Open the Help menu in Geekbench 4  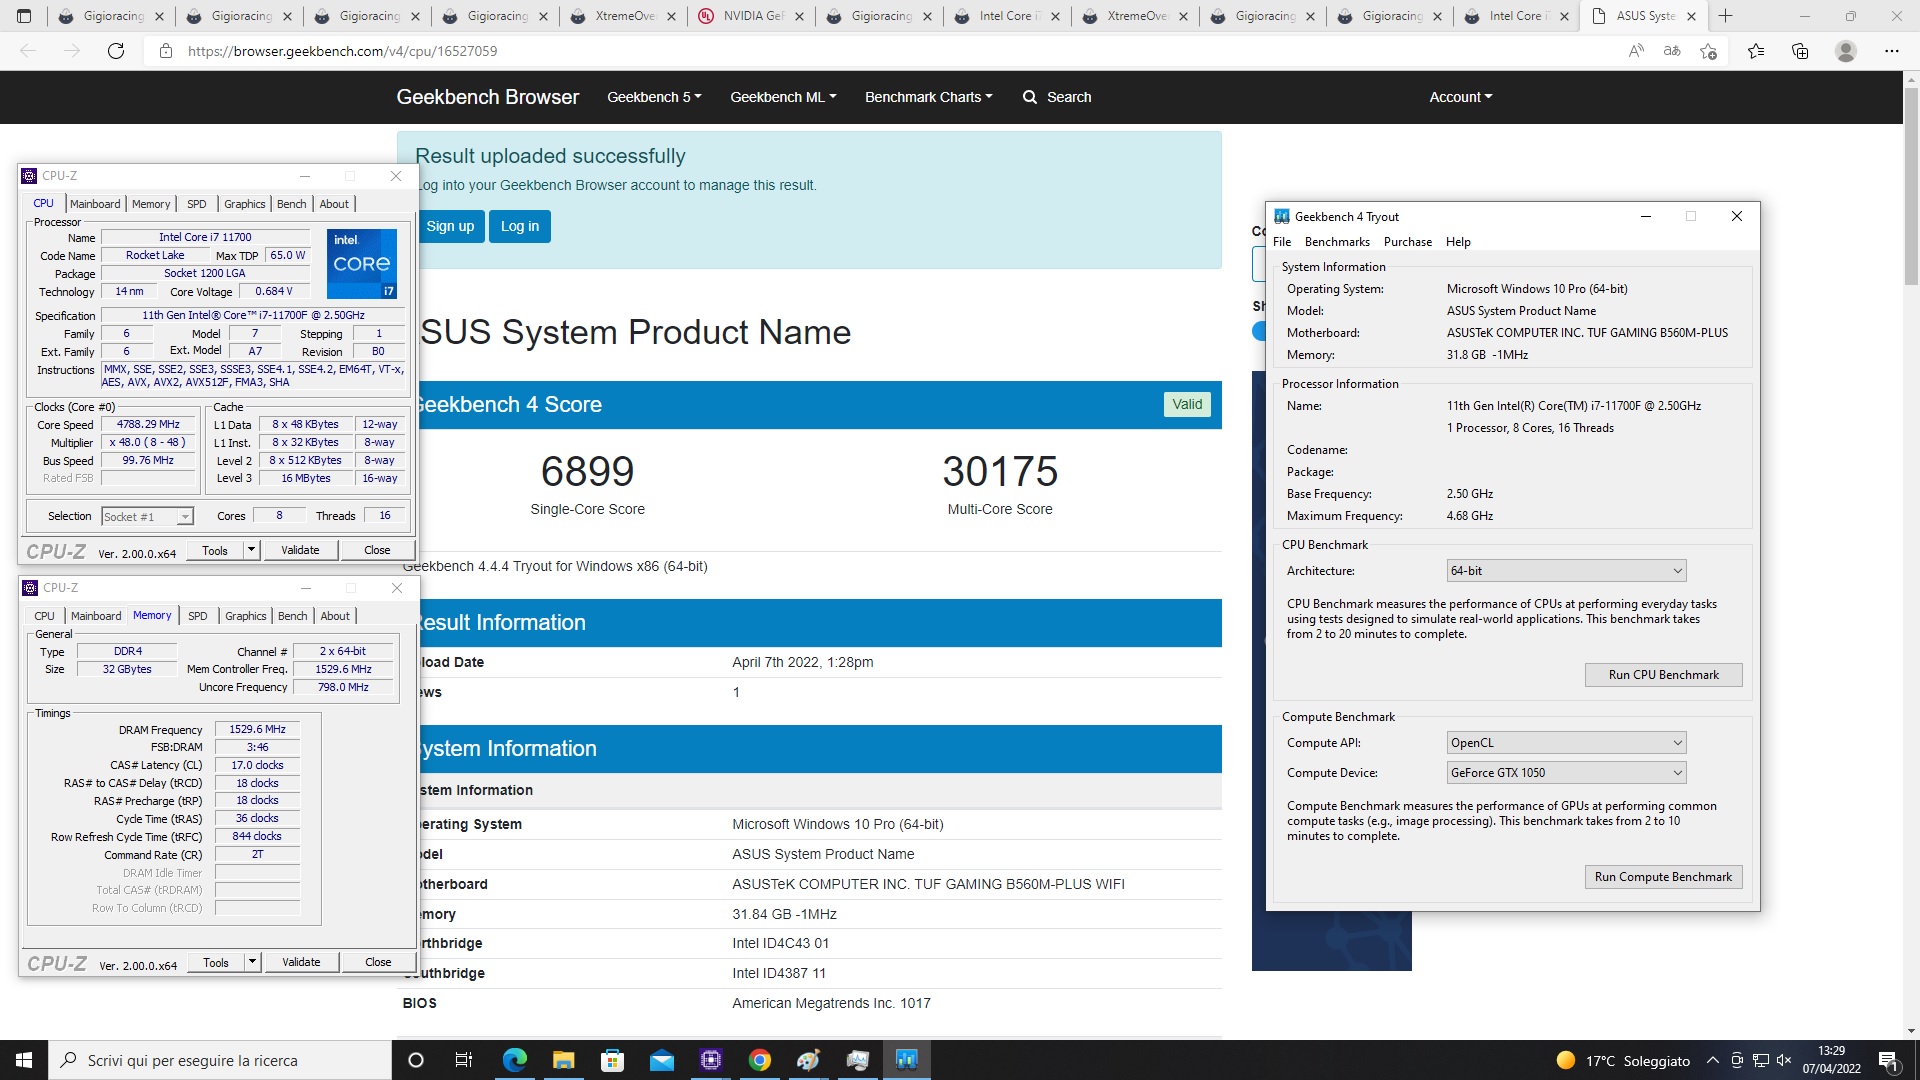pos(1458,242)
